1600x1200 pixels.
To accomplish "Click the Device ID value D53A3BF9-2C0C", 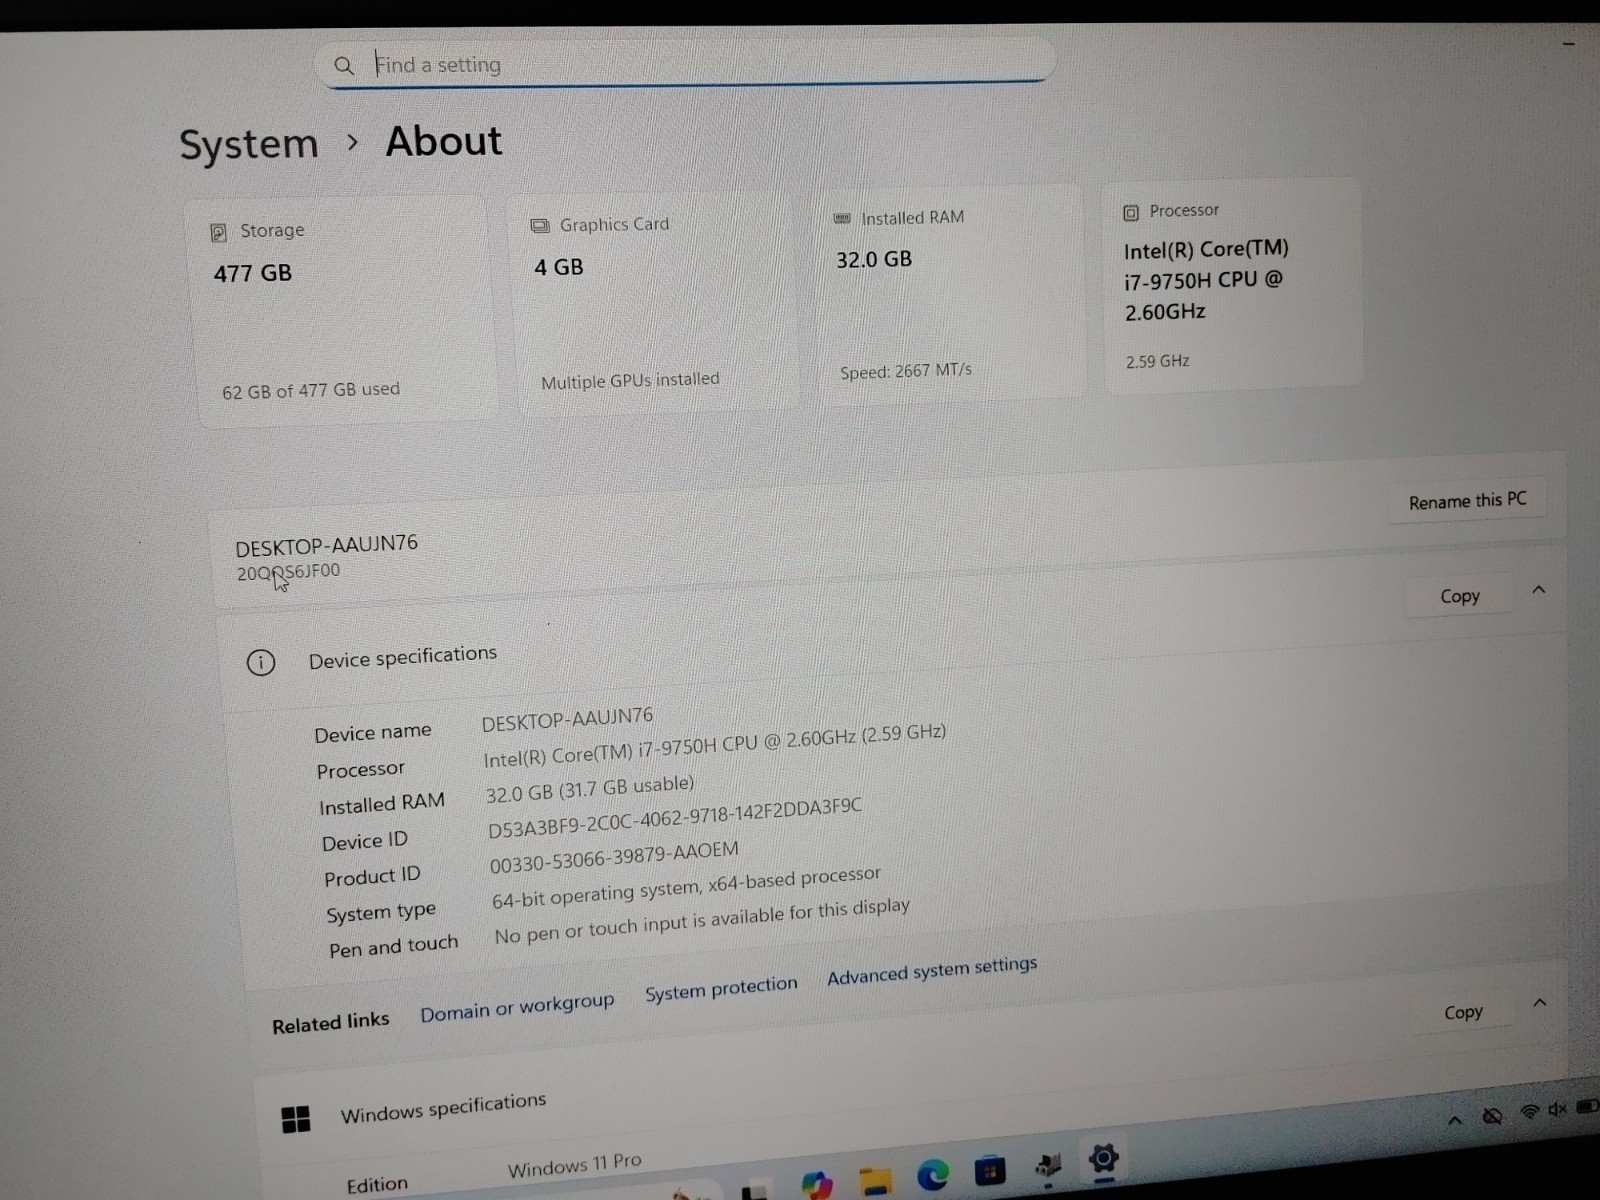I will click(x=675, y=818).
